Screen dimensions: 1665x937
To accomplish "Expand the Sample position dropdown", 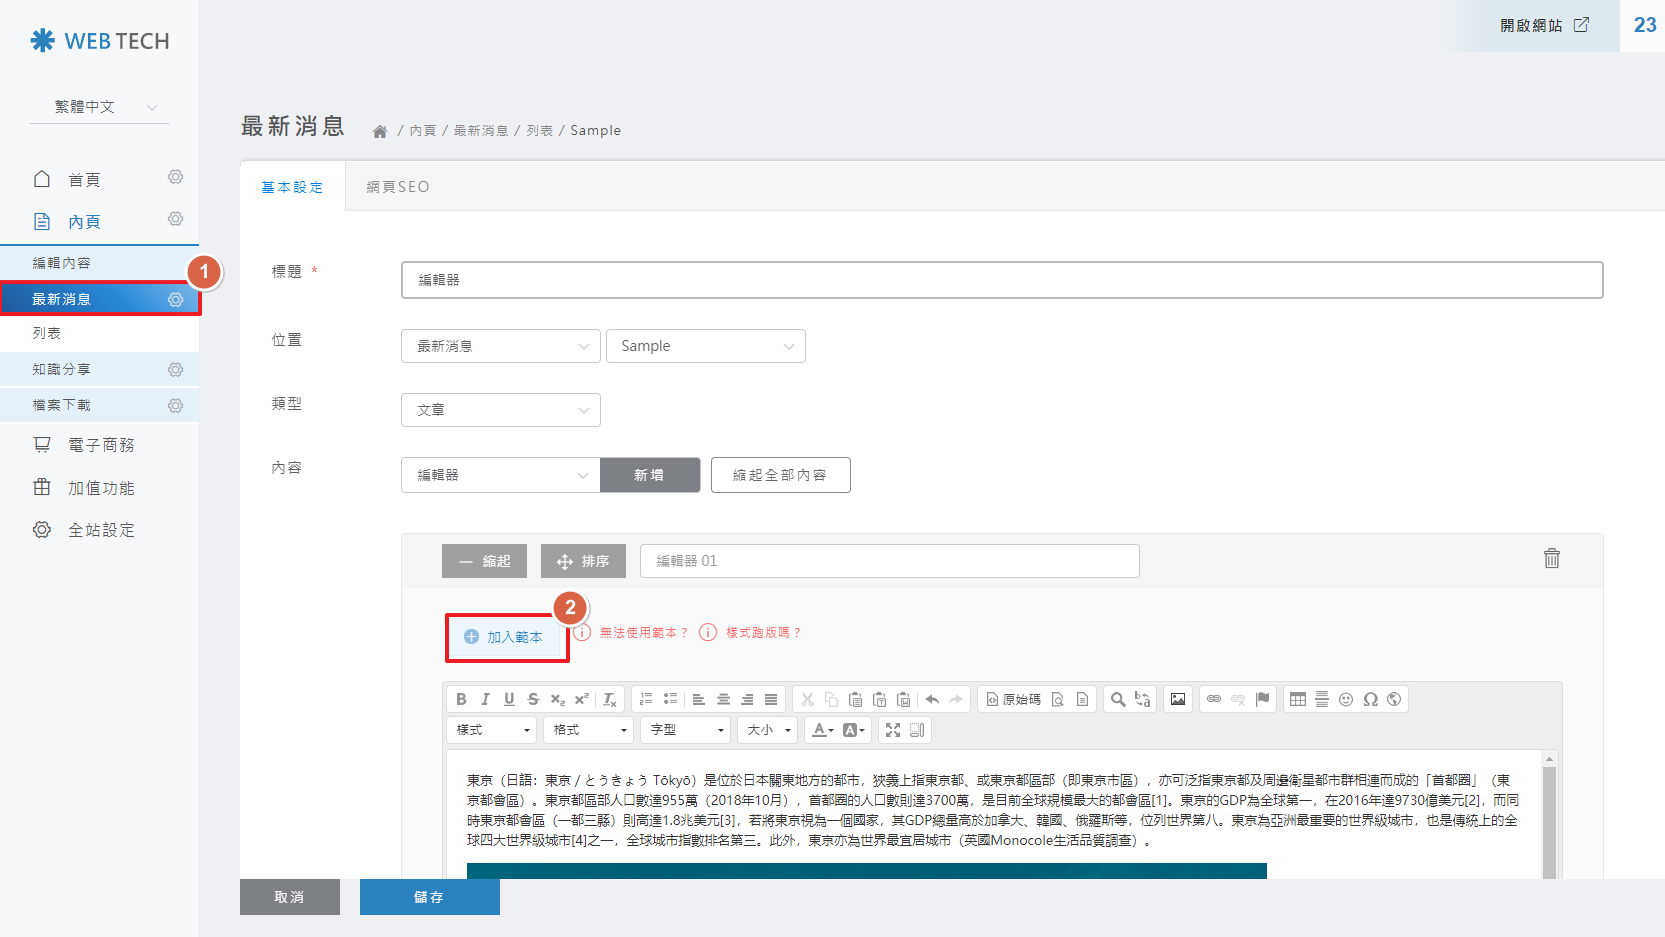I will (x=705, y=346).
